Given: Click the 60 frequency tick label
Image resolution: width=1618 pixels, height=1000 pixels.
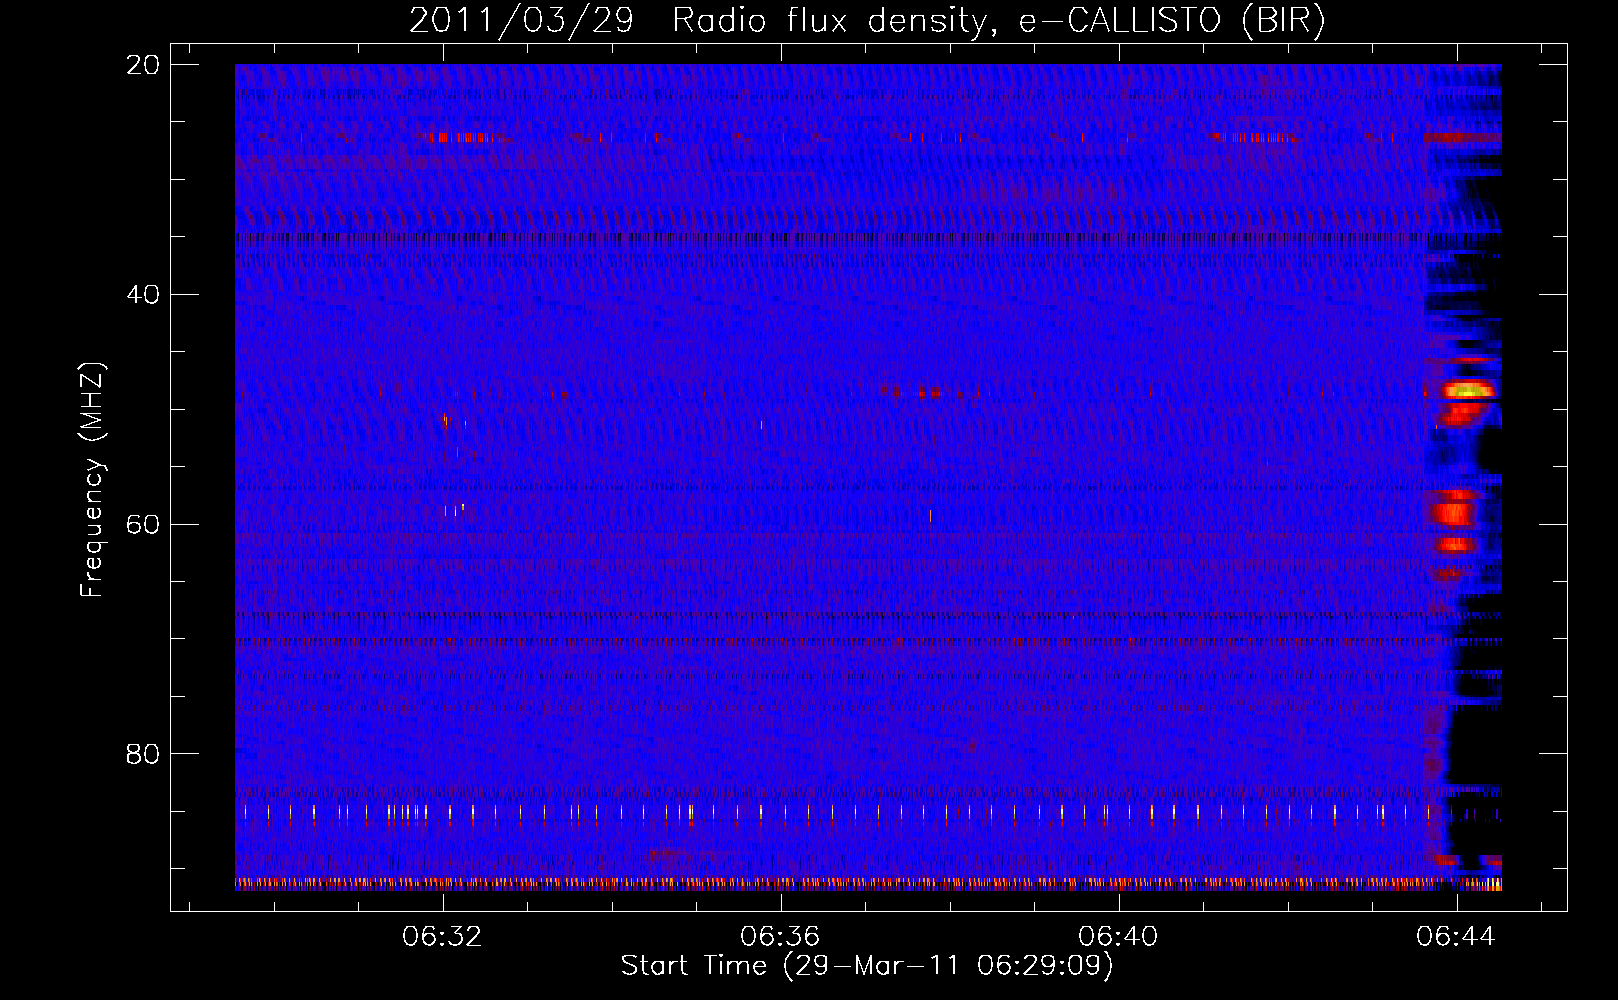Looking at the screenshot, I should click(144, 525).
